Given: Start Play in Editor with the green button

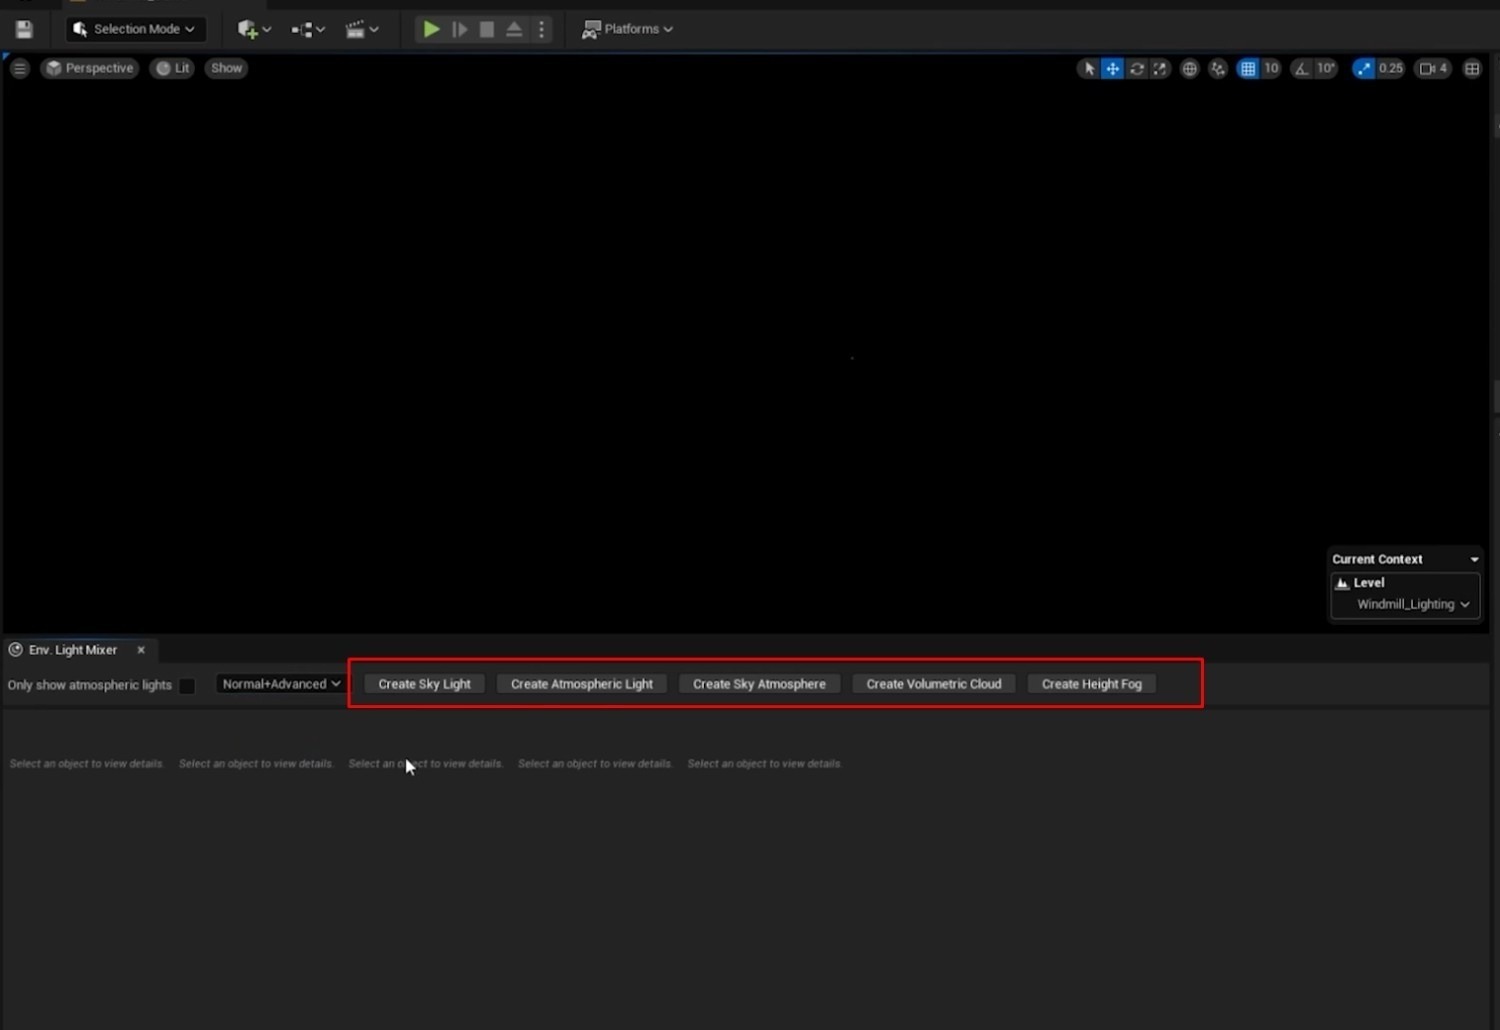Looking at the screenshot, I should pos(431,29).
